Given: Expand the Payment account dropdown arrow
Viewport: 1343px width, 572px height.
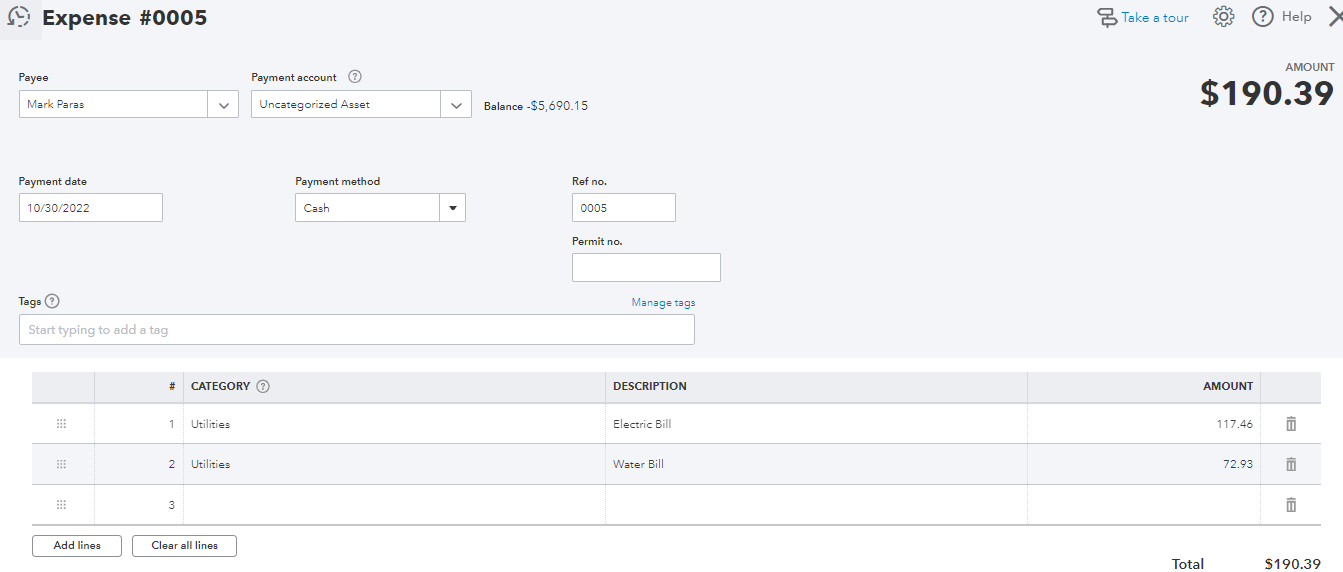Looking at the screenshot, I should tap(456, 104).
